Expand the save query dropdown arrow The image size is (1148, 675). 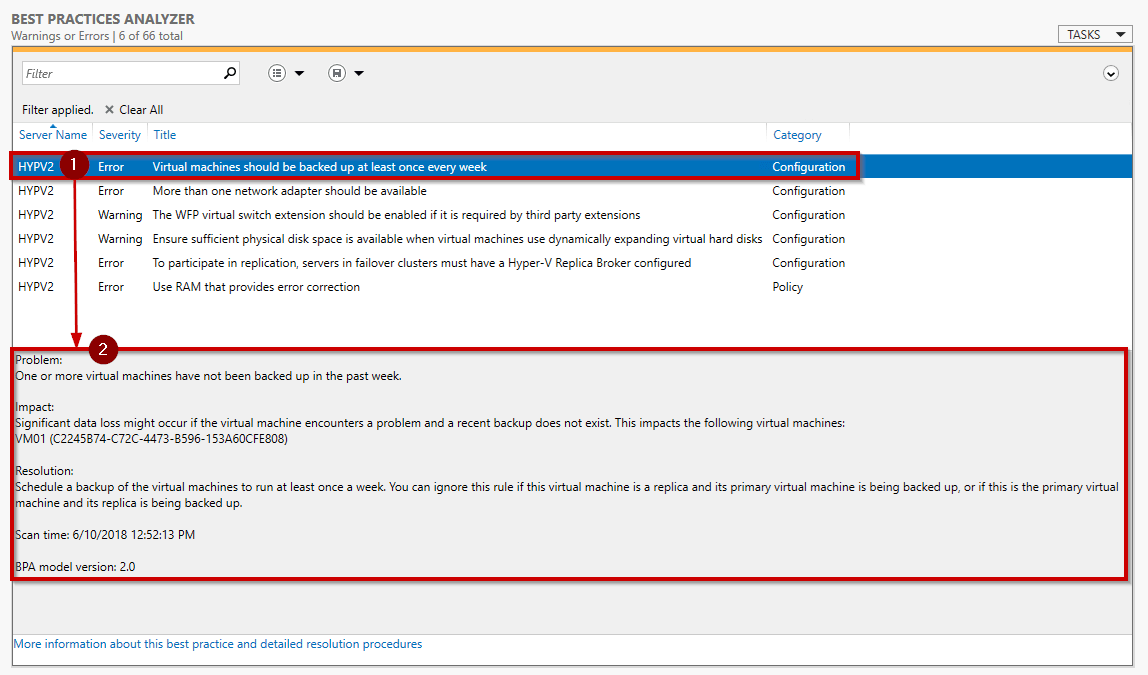pyautogui.click(x=359, y=73)
